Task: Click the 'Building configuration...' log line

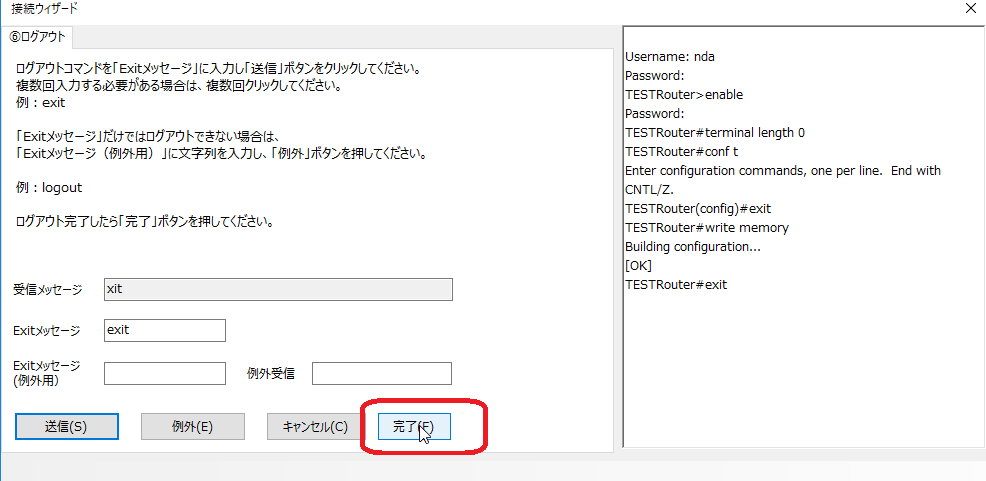Action: pyautogui.click(x=689, y=247)
